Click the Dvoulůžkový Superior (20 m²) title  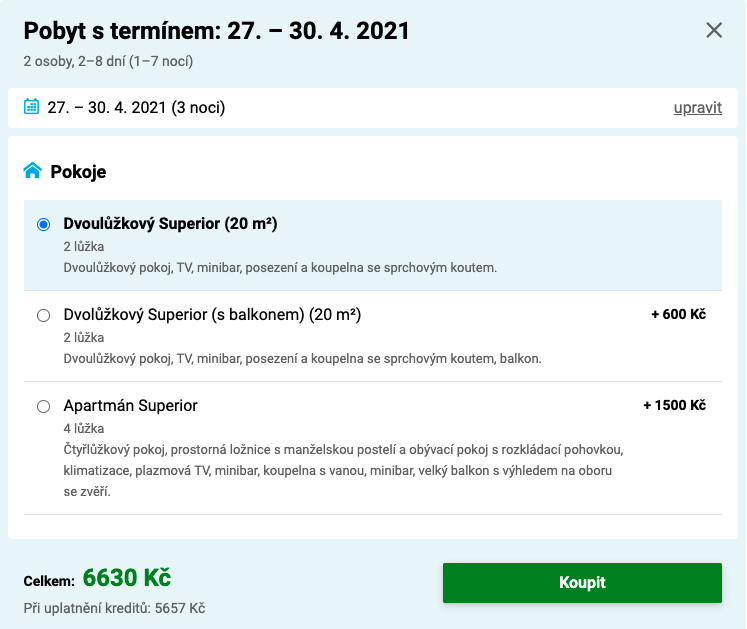pyautogui.click(x=170, y=223)
